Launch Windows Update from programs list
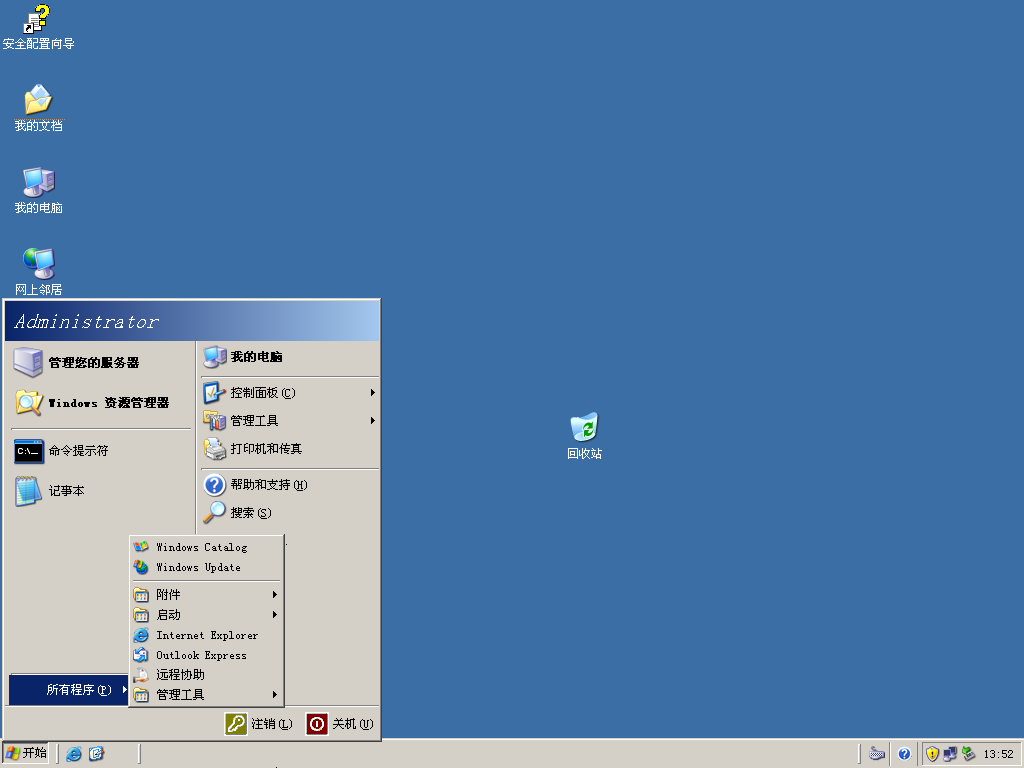Viewport: 1024px width, 768px height. coord(206,568)
